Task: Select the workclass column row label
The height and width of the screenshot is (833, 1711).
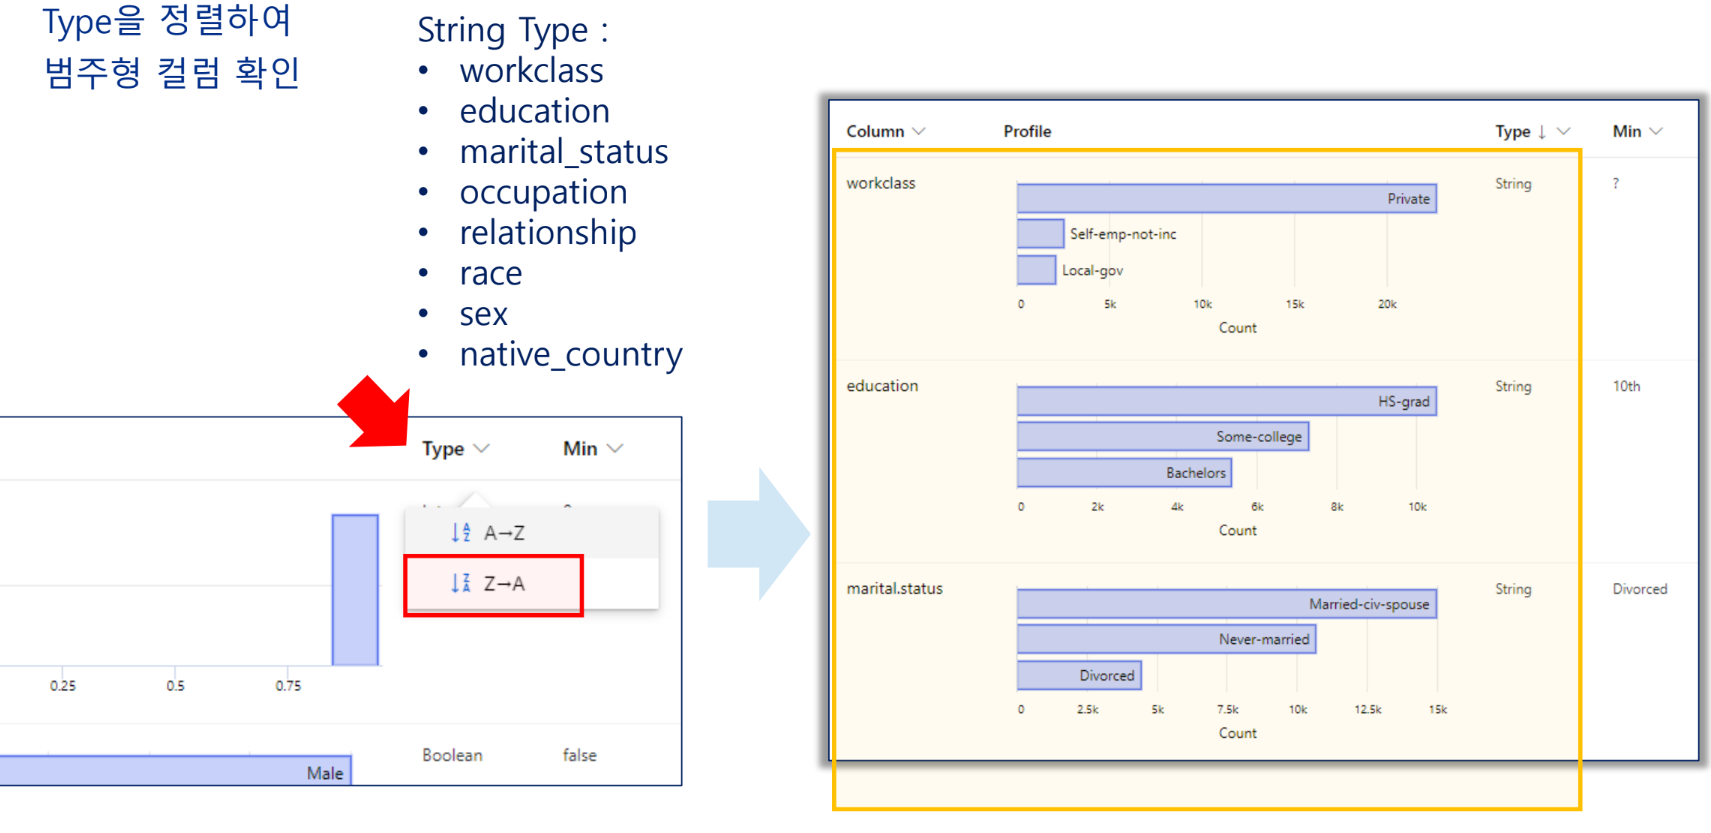Action: point(881,183)
